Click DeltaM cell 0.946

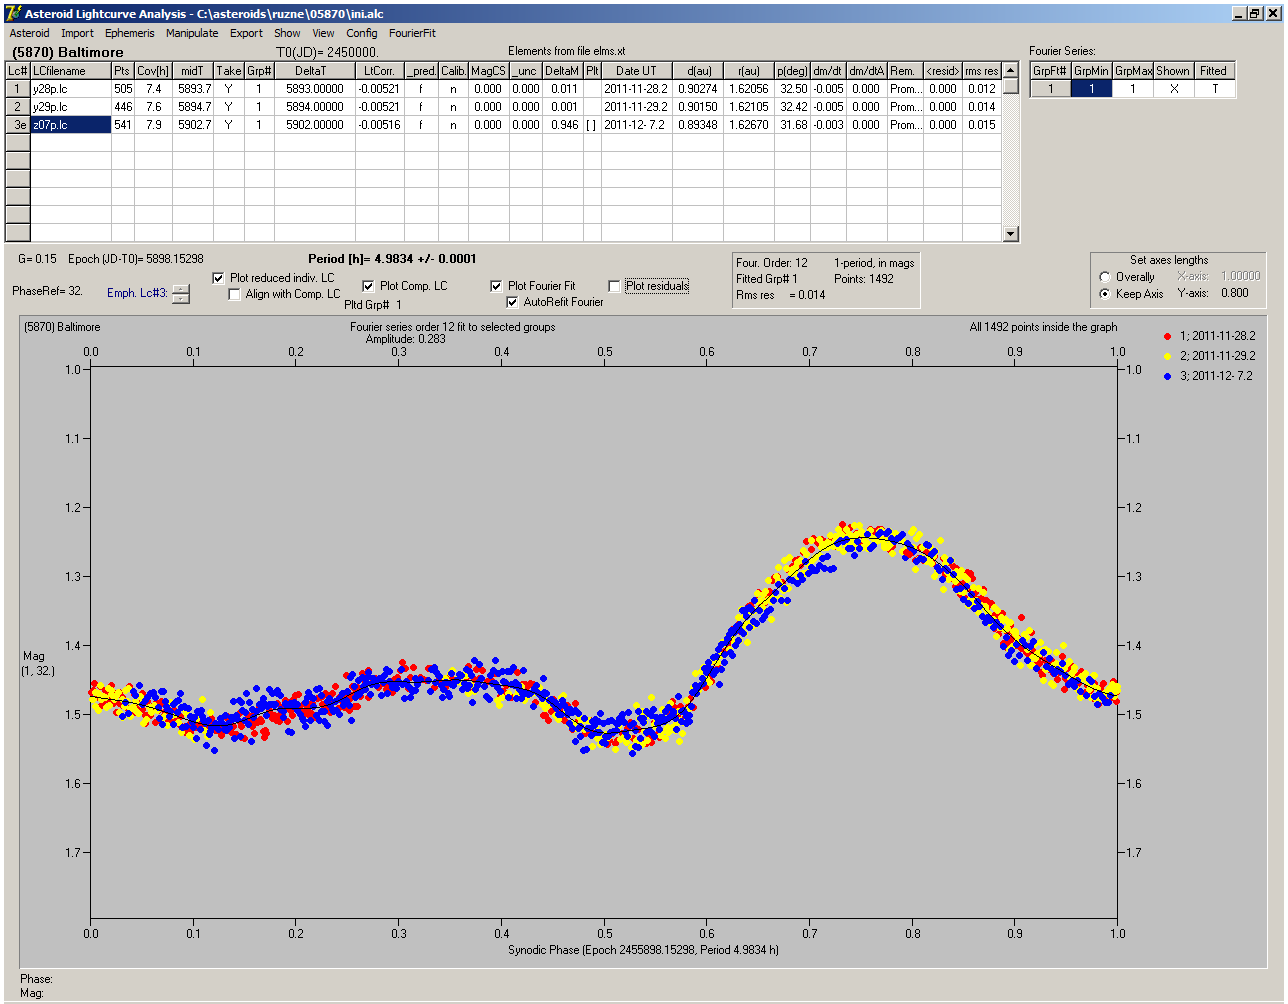[564, 125]
